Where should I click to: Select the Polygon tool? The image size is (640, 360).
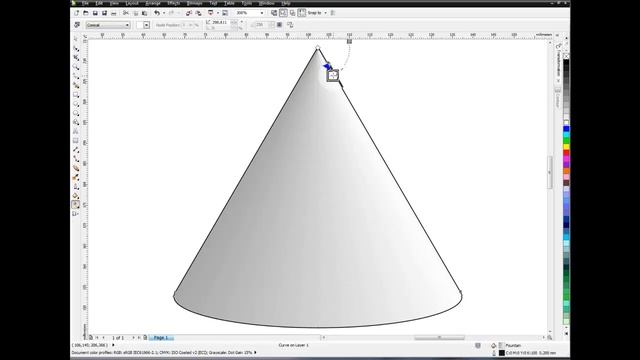(x=76, y=113)
